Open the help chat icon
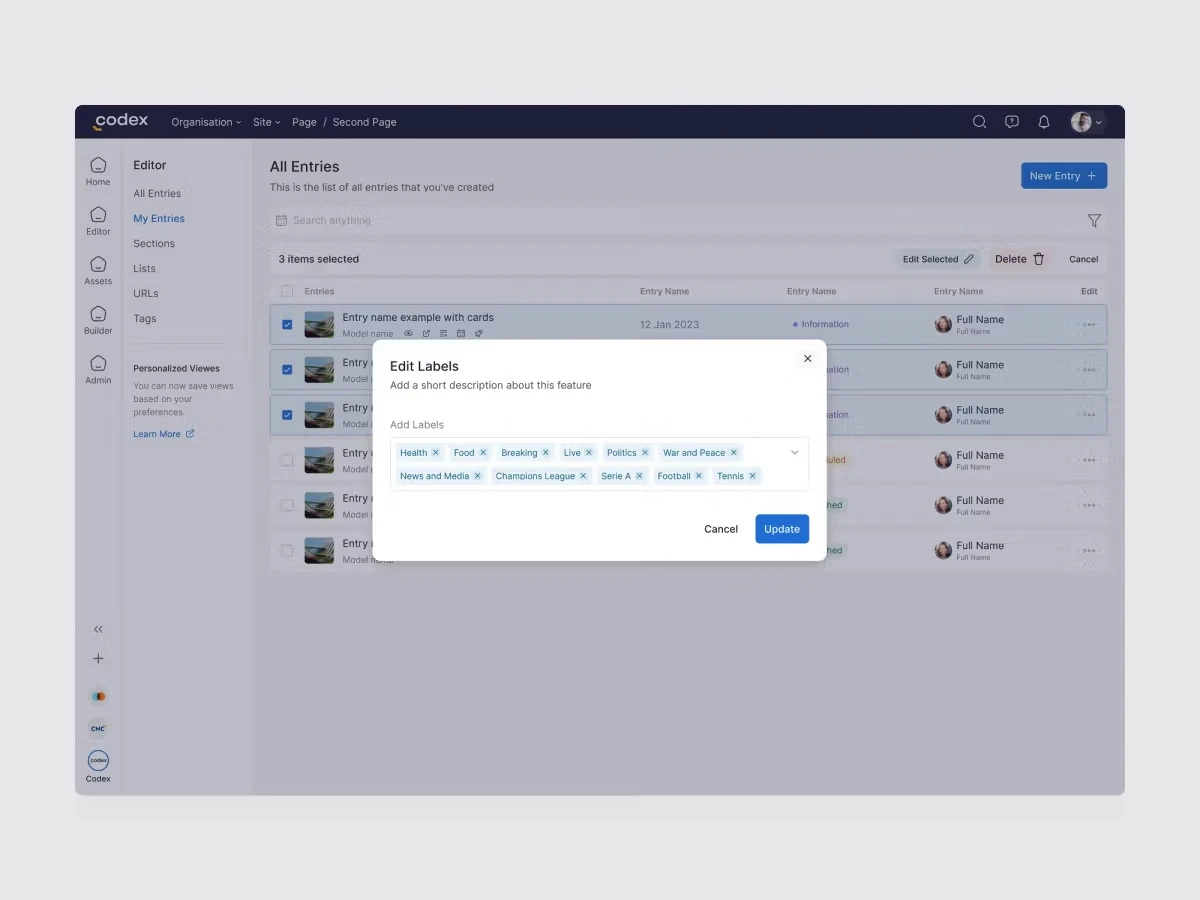 click(x=1012, y=122)
